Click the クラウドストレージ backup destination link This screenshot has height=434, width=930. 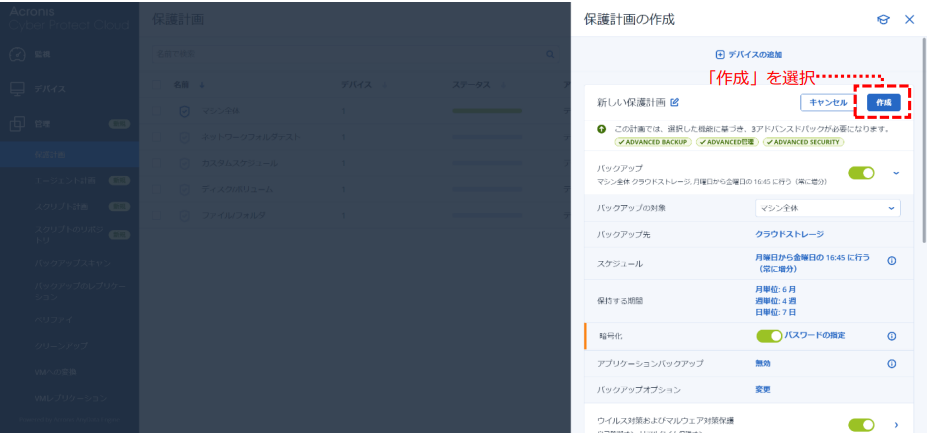[789, 234]
